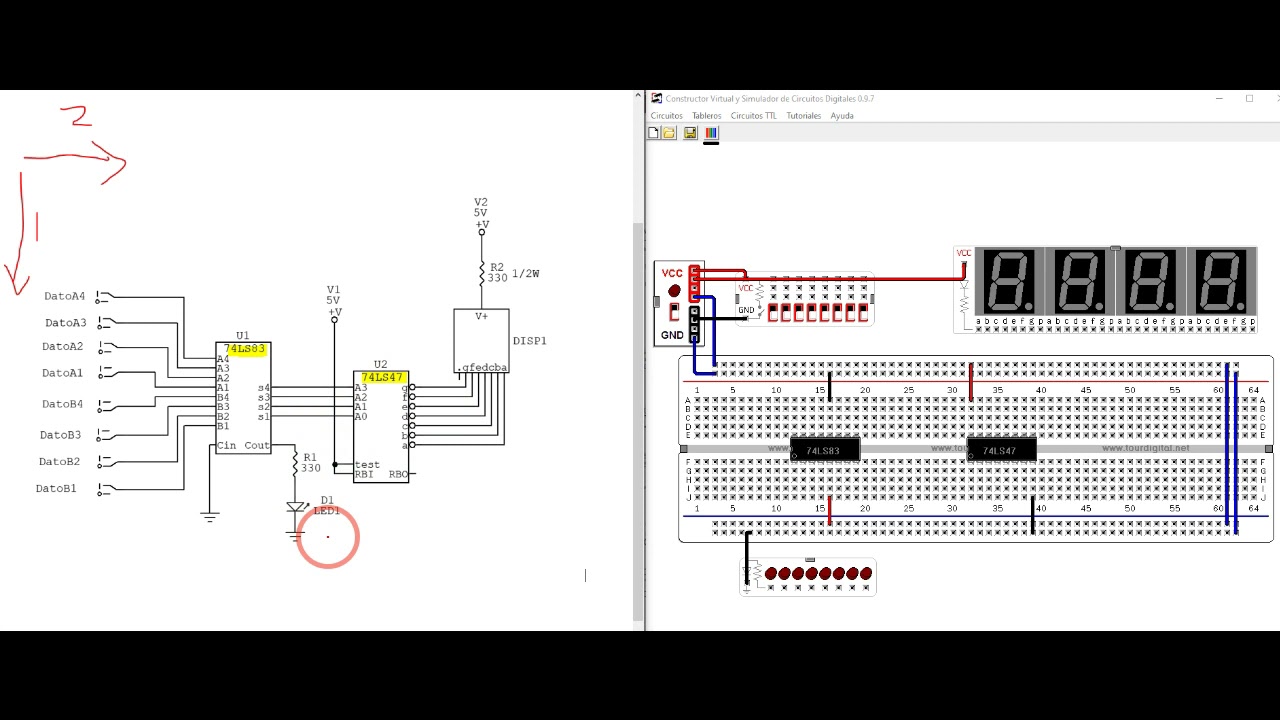Select the 74LS83 chip on breadboard

pyautogui.click(x=825, y=451)
